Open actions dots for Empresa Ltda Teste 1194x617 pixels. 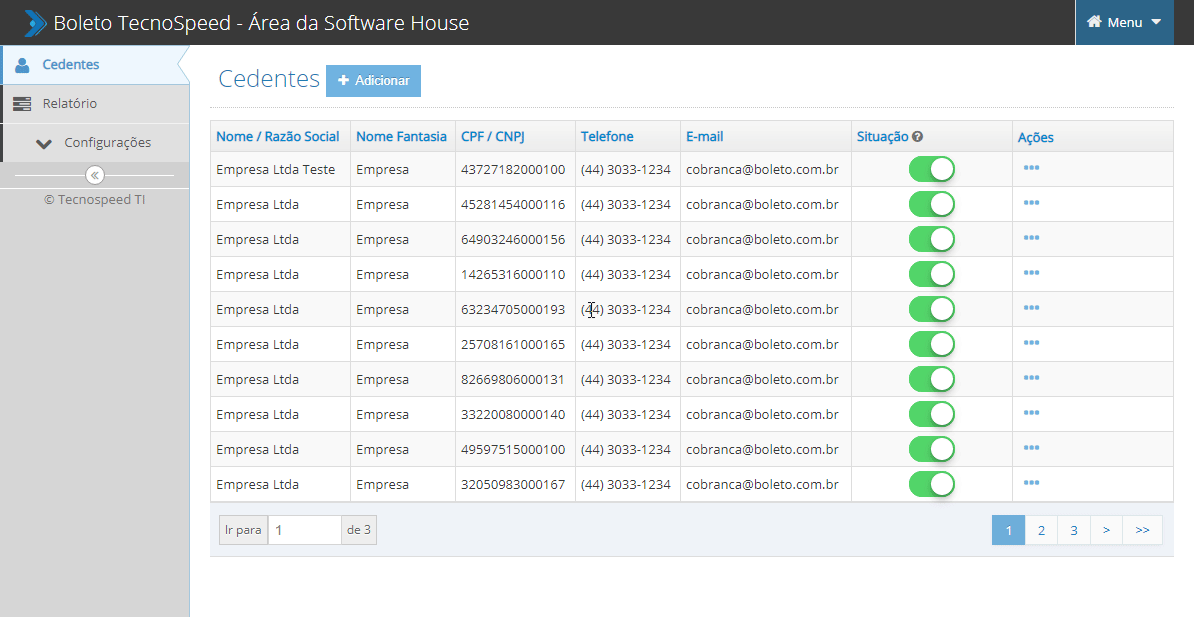1031,168
